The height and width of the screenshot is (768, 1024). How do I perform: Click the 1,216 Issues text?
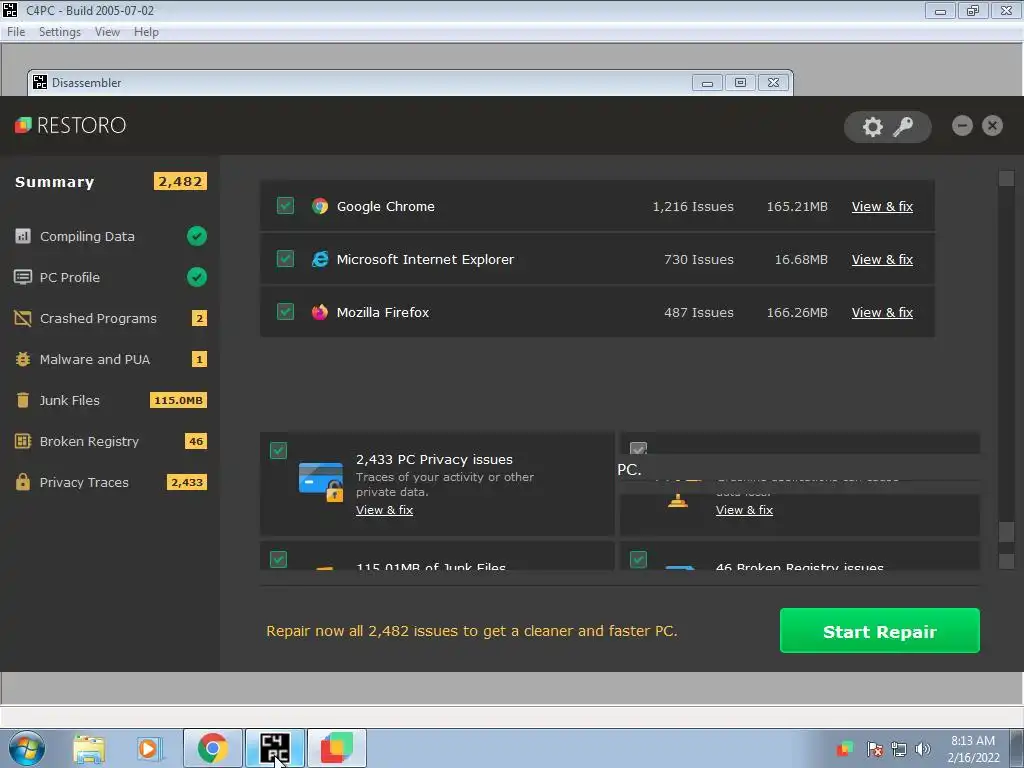point(693,206)
